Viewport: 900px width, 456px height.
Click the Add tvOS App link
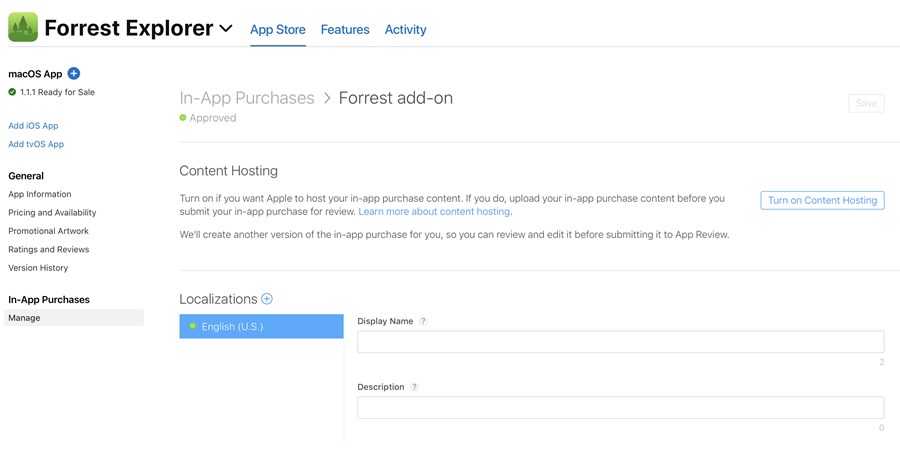[x=36, y=144]
